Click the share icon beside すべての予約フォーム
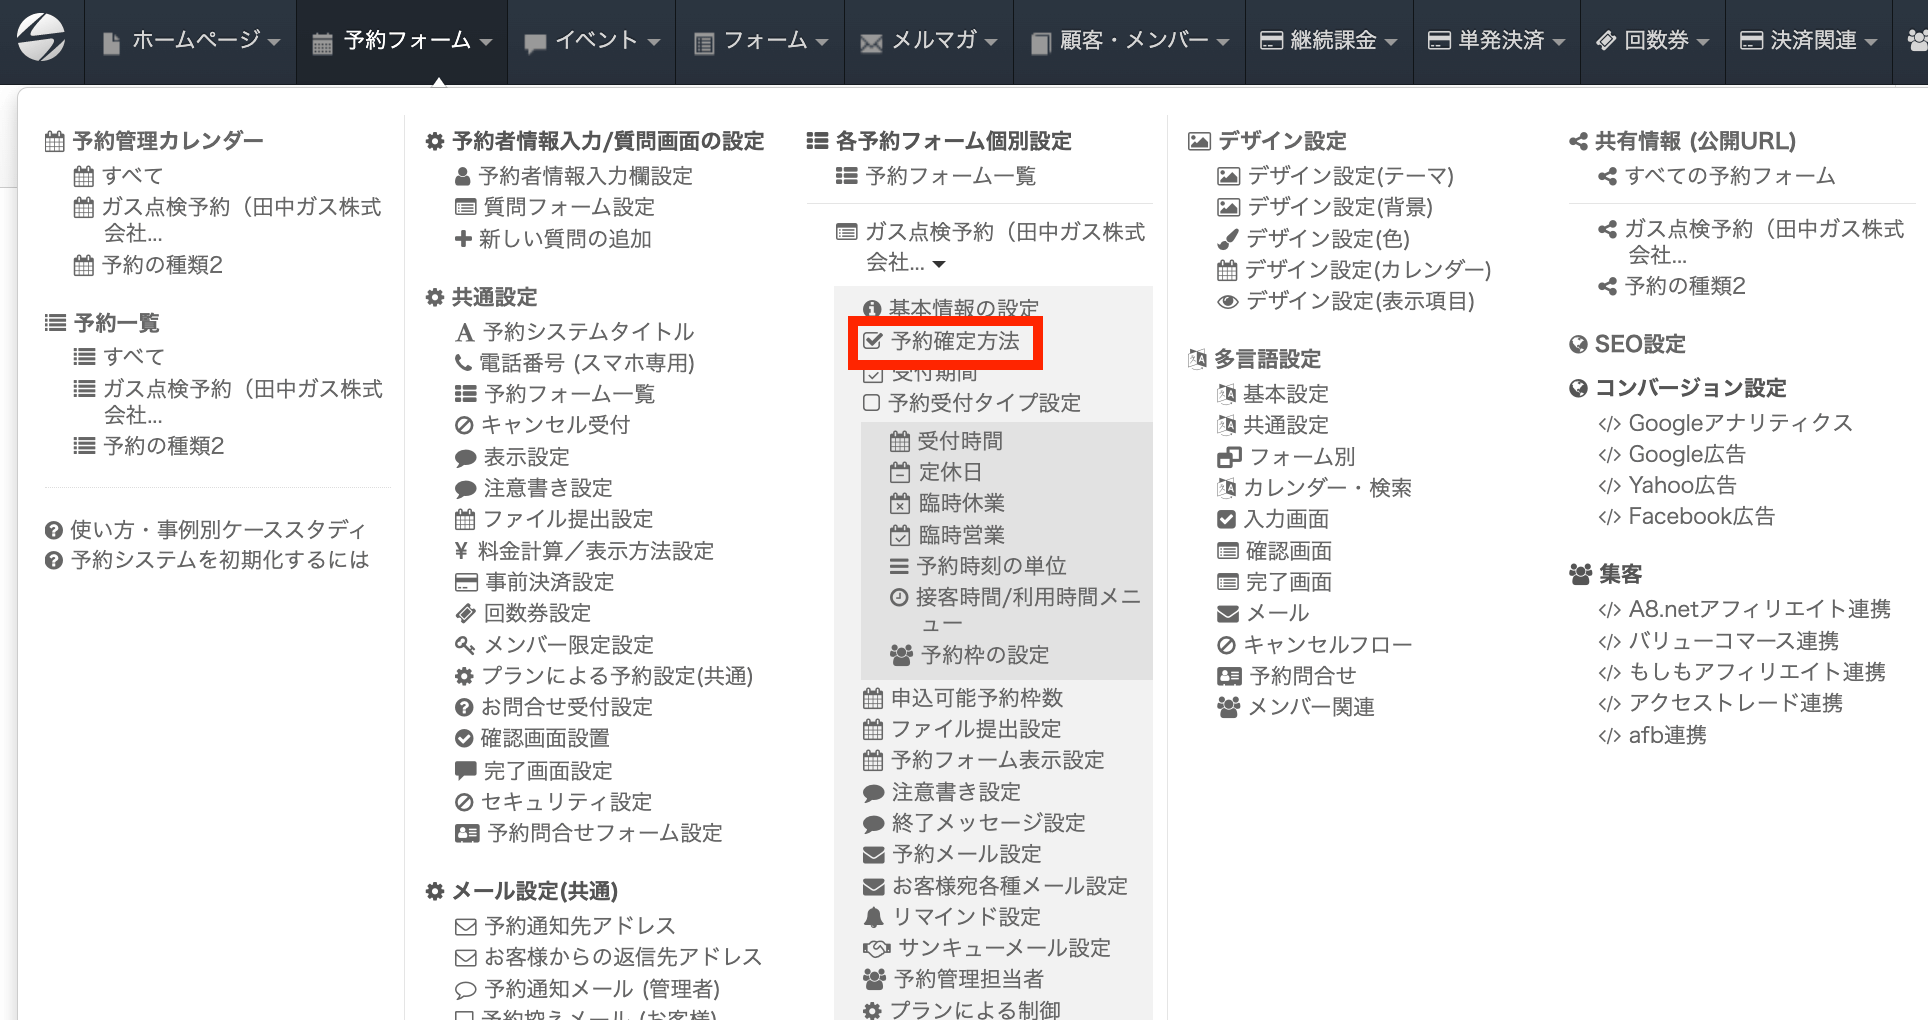Image resolution: width=1928 pixels, height=1020 pixels. click(x=1607, y=177)
